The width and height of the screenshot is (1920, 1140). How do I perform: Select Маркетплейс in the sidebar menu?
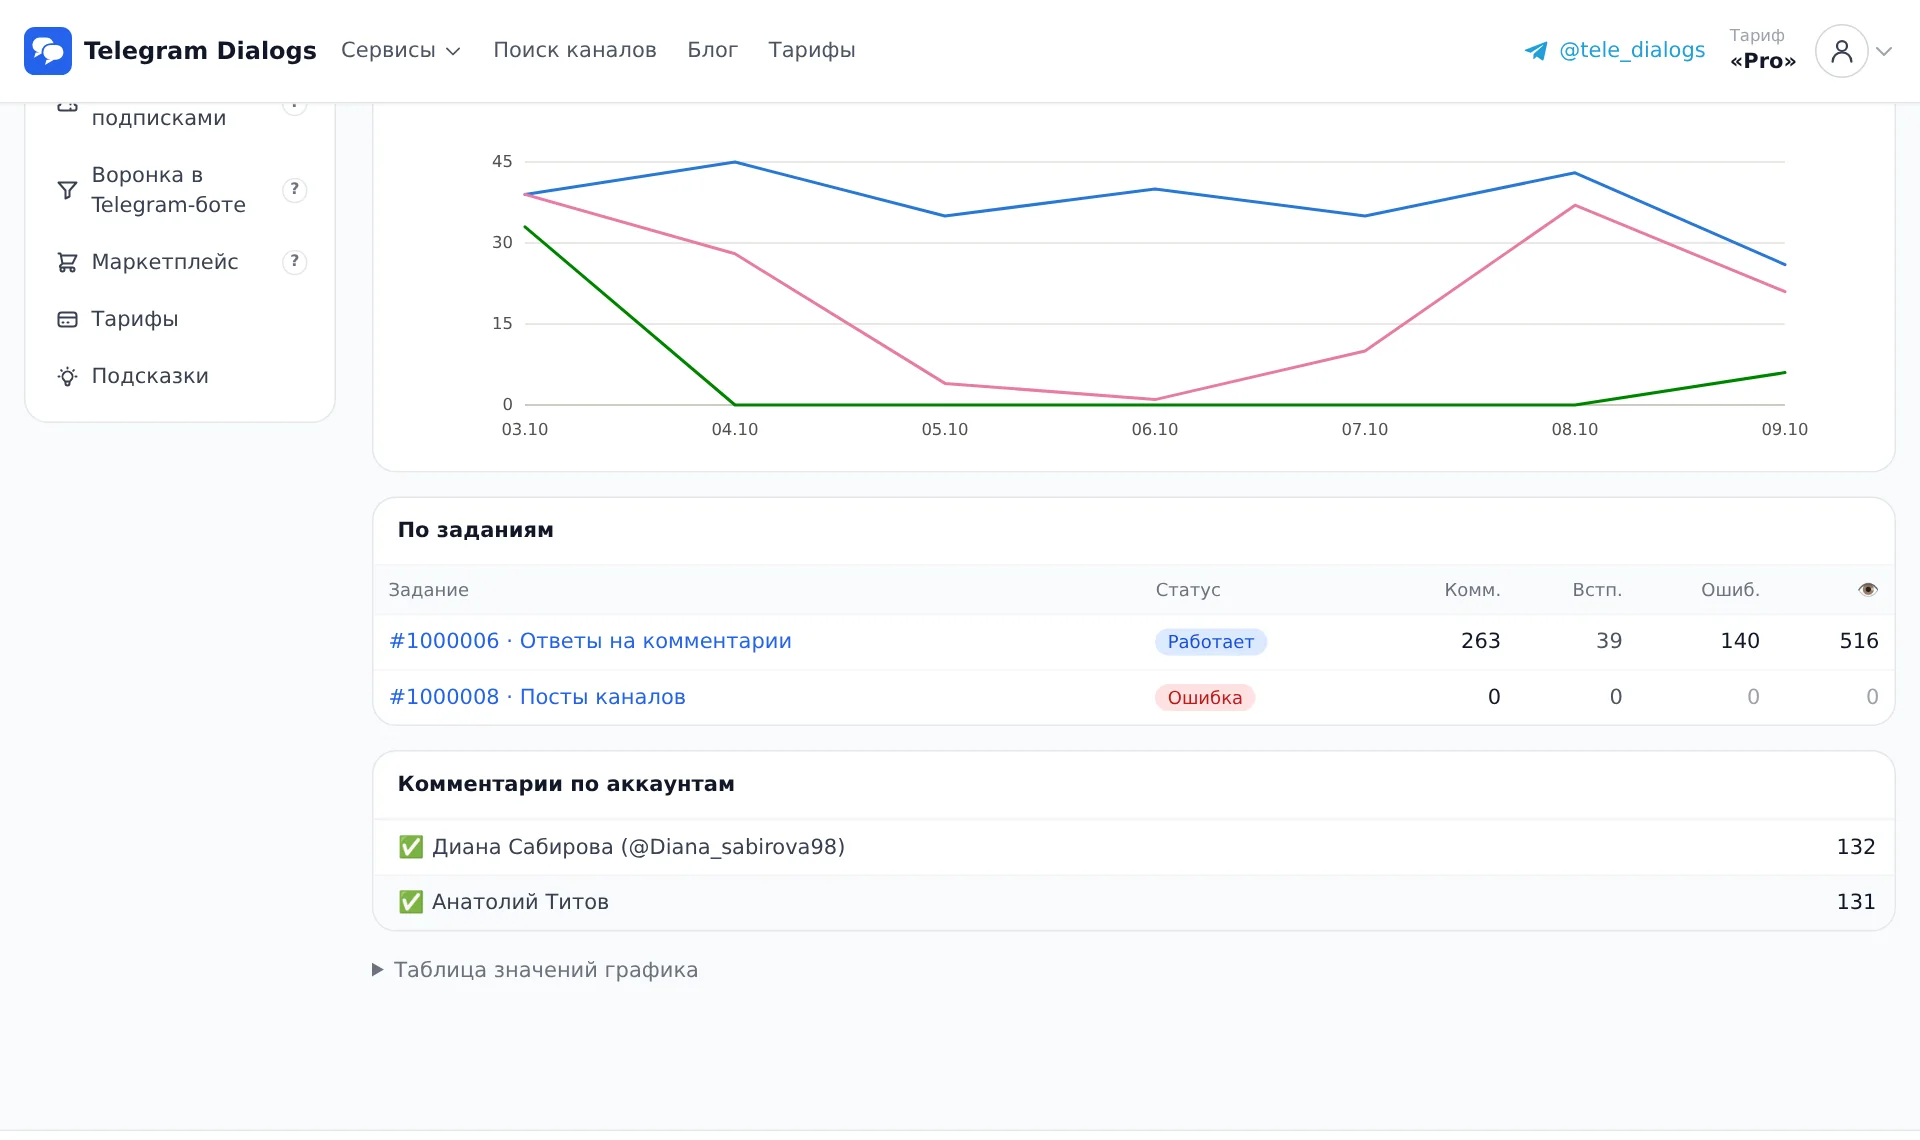coord(165,262)
